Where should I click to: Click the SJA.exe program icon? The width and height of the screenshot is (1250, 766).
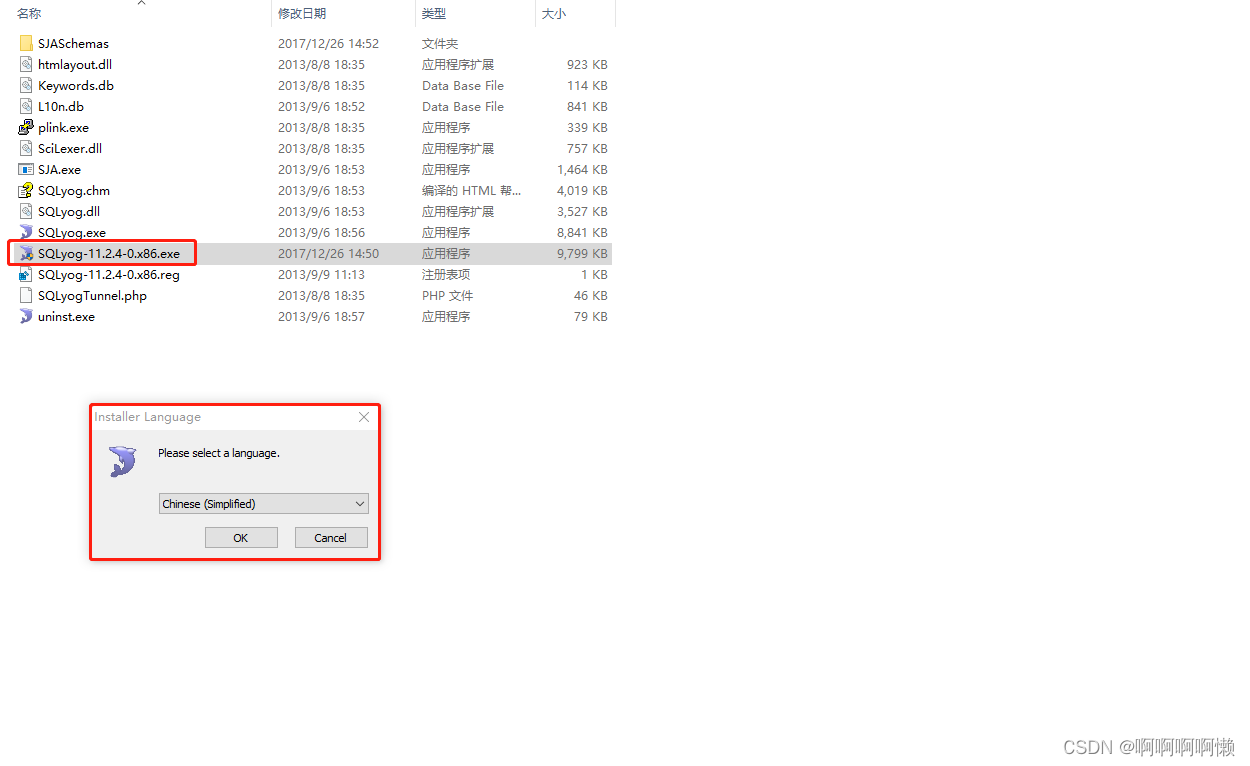26,169
